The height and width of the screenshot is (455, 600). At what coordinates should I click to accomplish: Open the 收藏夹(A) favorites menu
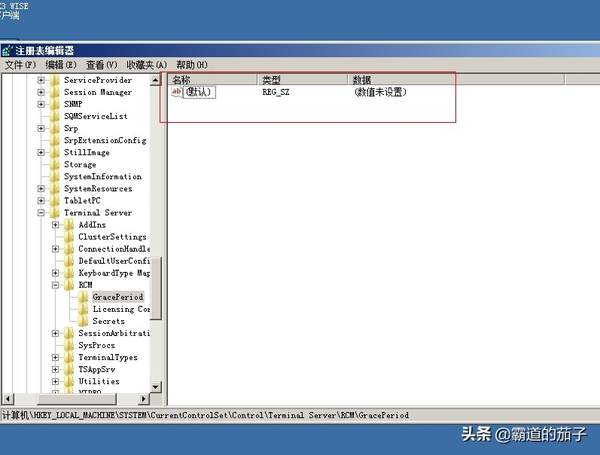[148, 65]
